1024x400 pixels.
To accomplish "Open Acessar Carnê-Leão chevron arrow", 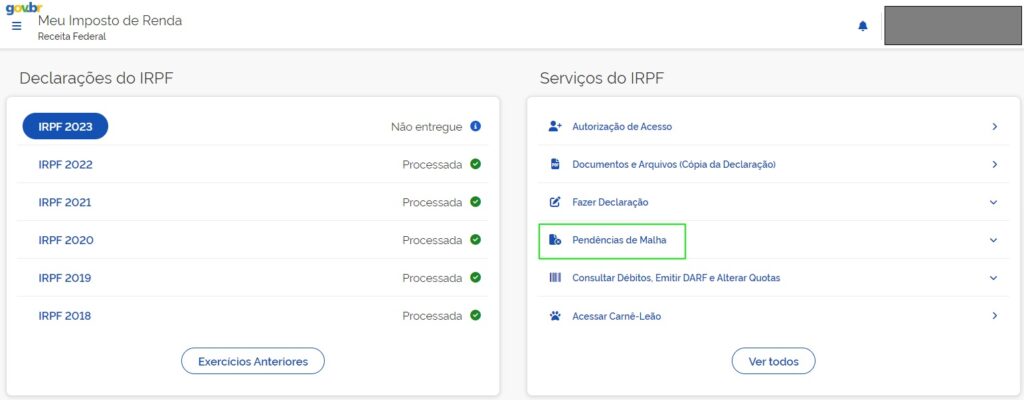I will 994,316.
